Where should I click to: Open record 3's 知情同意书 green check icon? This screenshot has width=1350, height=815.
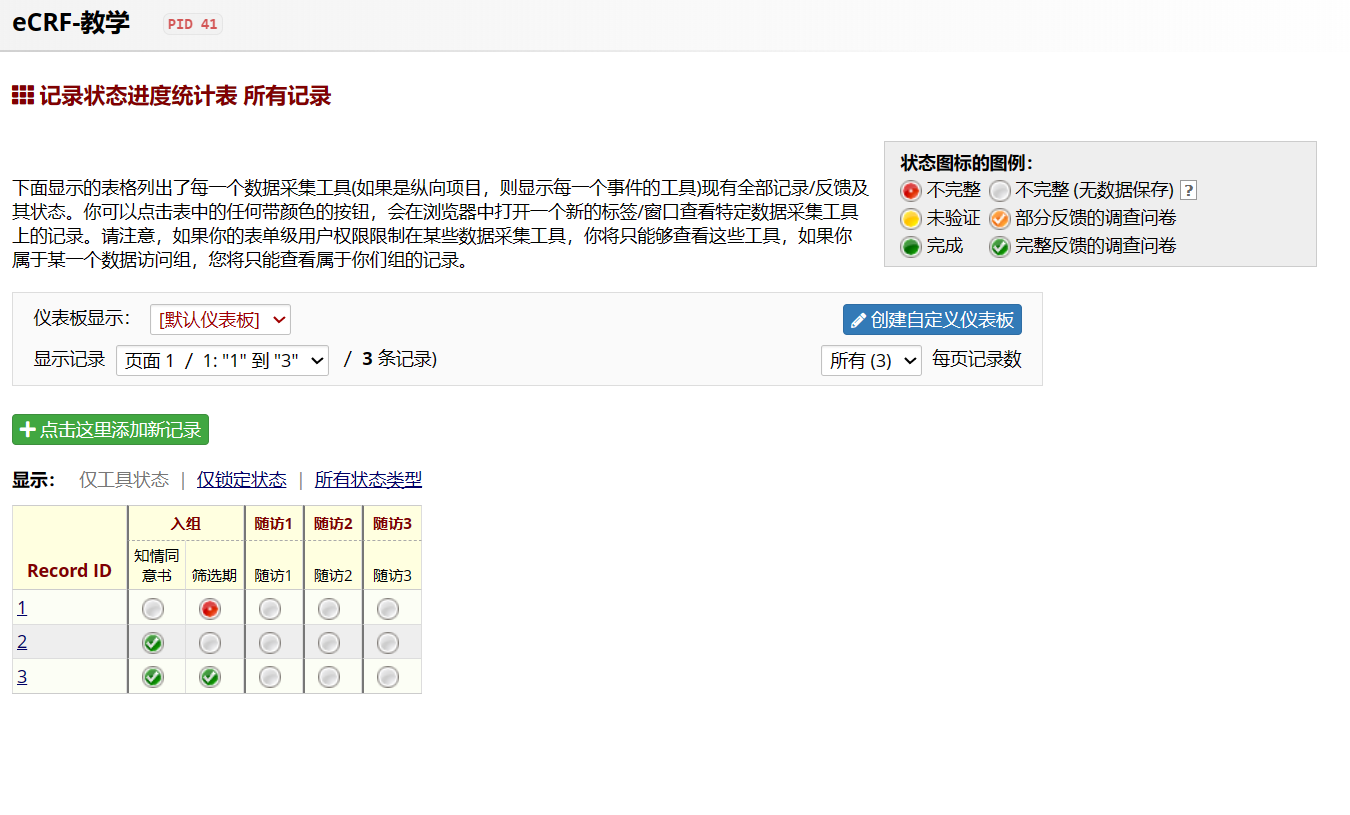(x=152, y=677)
